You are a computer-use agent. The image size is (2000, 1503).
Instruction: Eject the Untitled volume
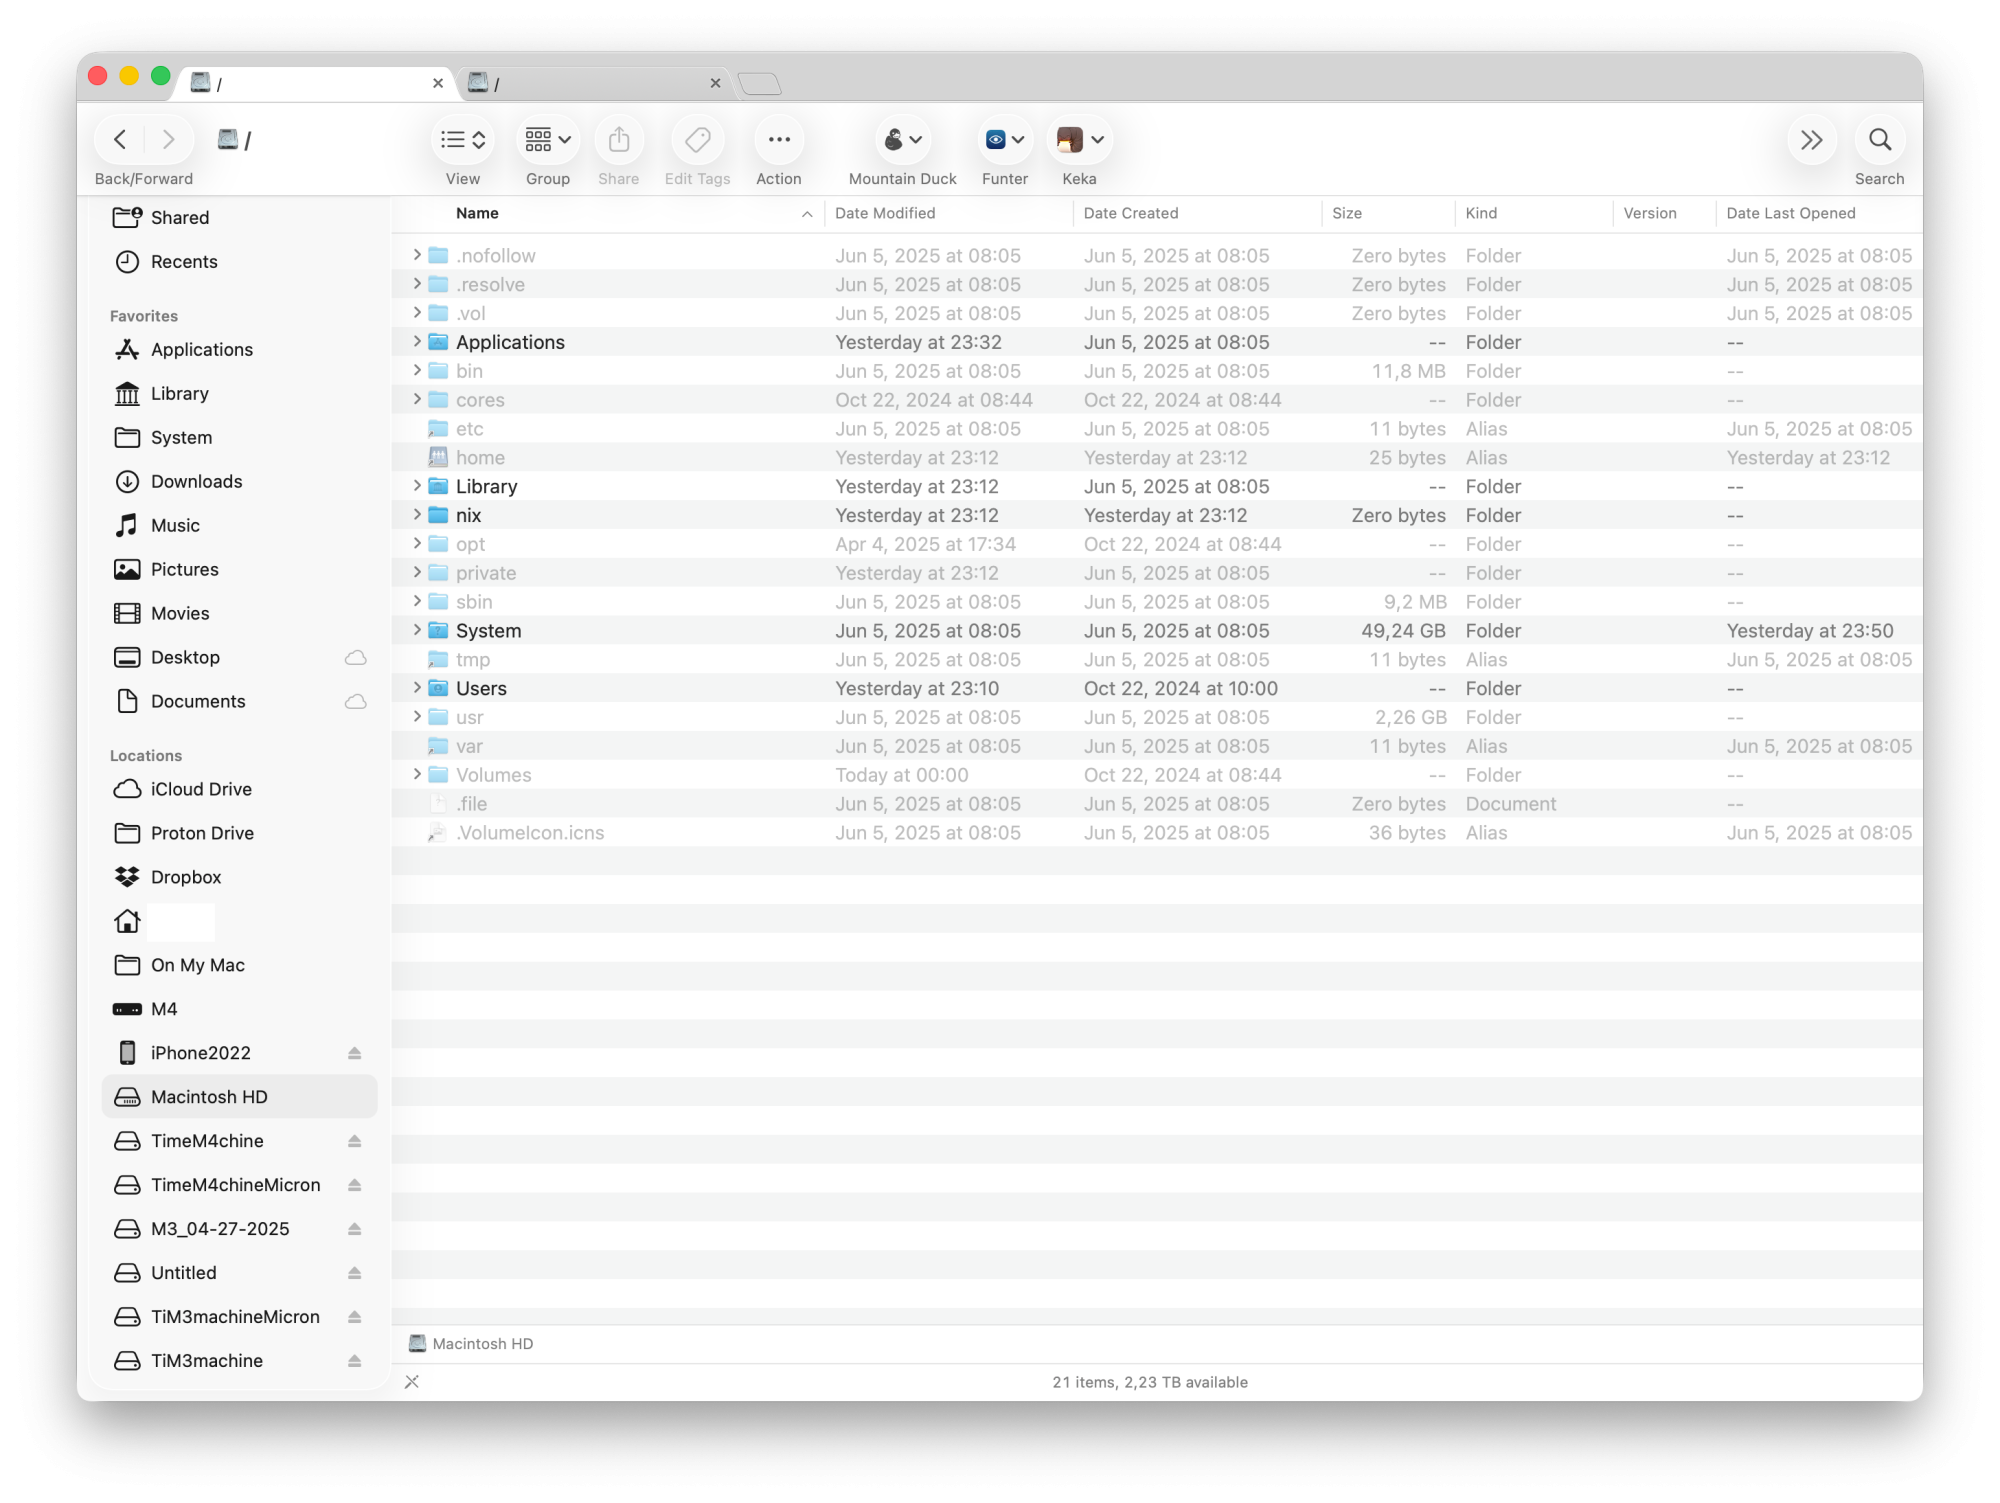click(x=354, y=1273)
